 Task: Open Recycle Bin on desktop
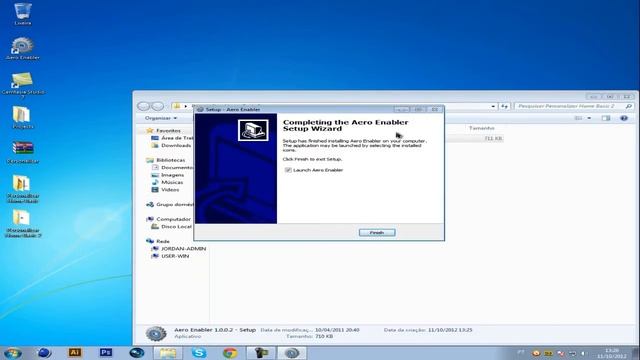point(23,14)
